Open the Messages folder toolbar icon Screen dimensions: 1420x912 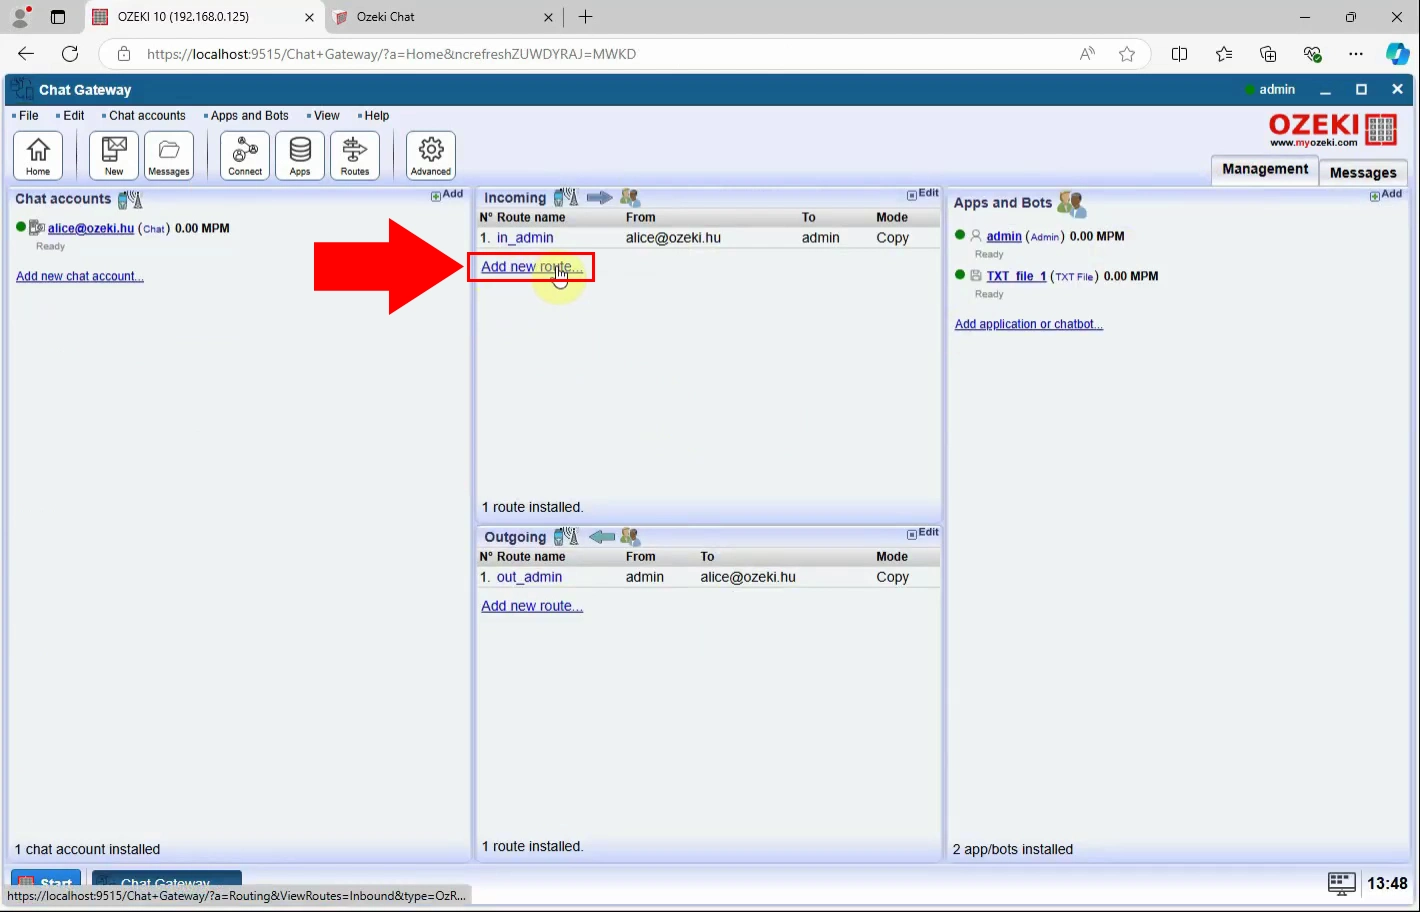pos(169,156)
